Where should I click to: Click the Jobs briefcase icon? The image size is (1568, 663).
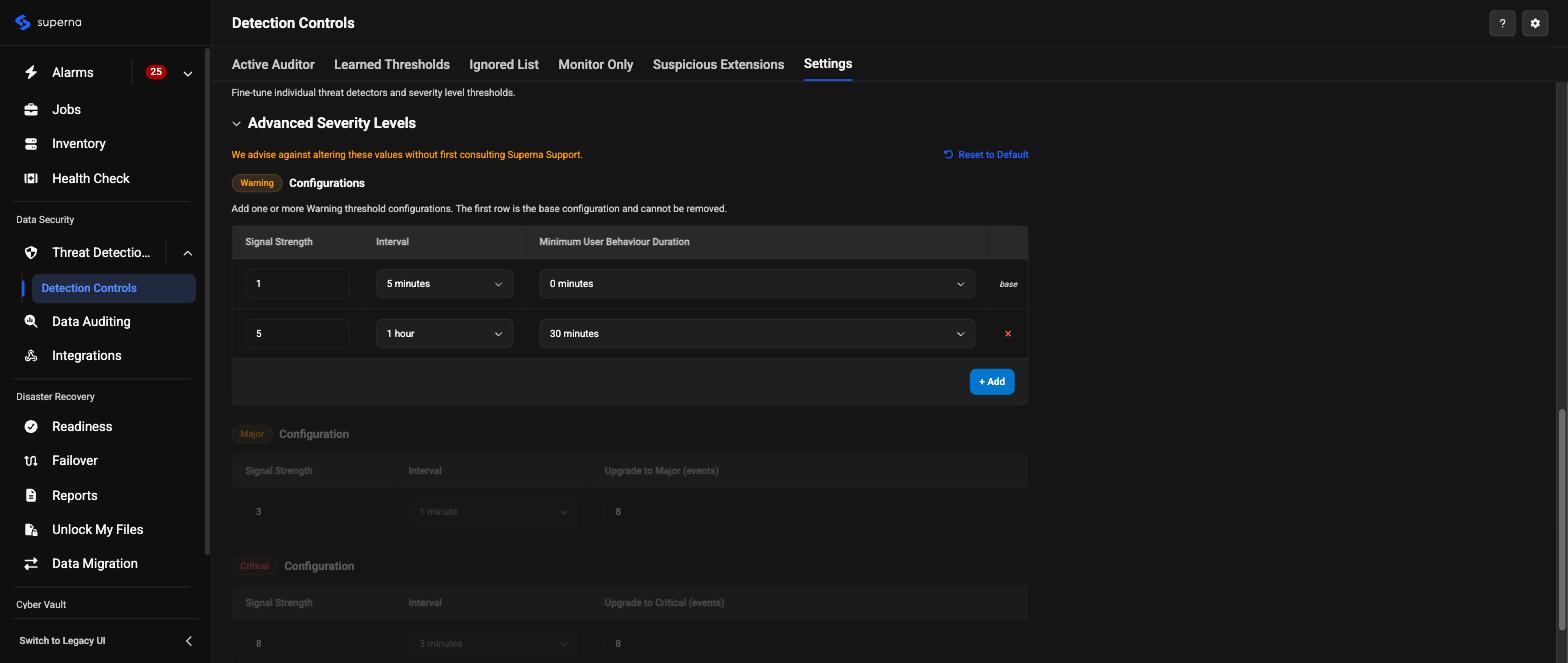[x=31, y=110]
